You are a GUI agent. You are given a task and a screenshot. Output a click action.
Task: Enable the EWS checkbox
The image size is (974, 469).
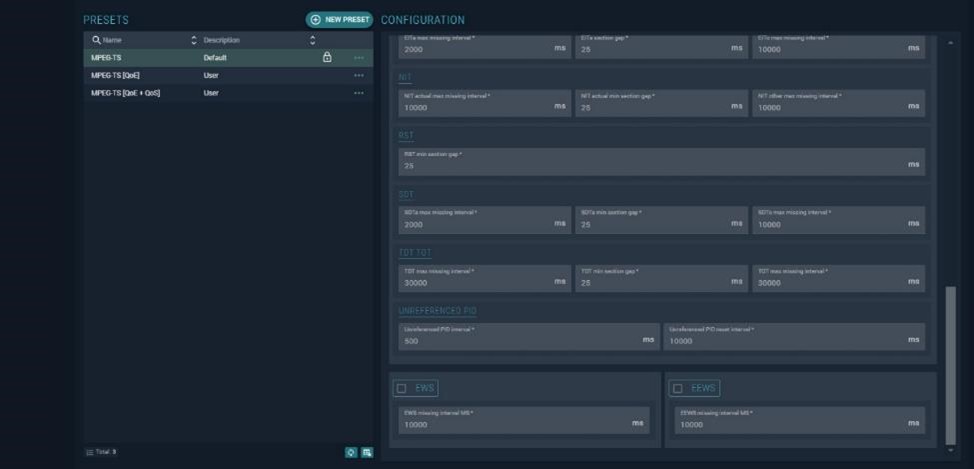pyautogui.click(x=401, y=388)
